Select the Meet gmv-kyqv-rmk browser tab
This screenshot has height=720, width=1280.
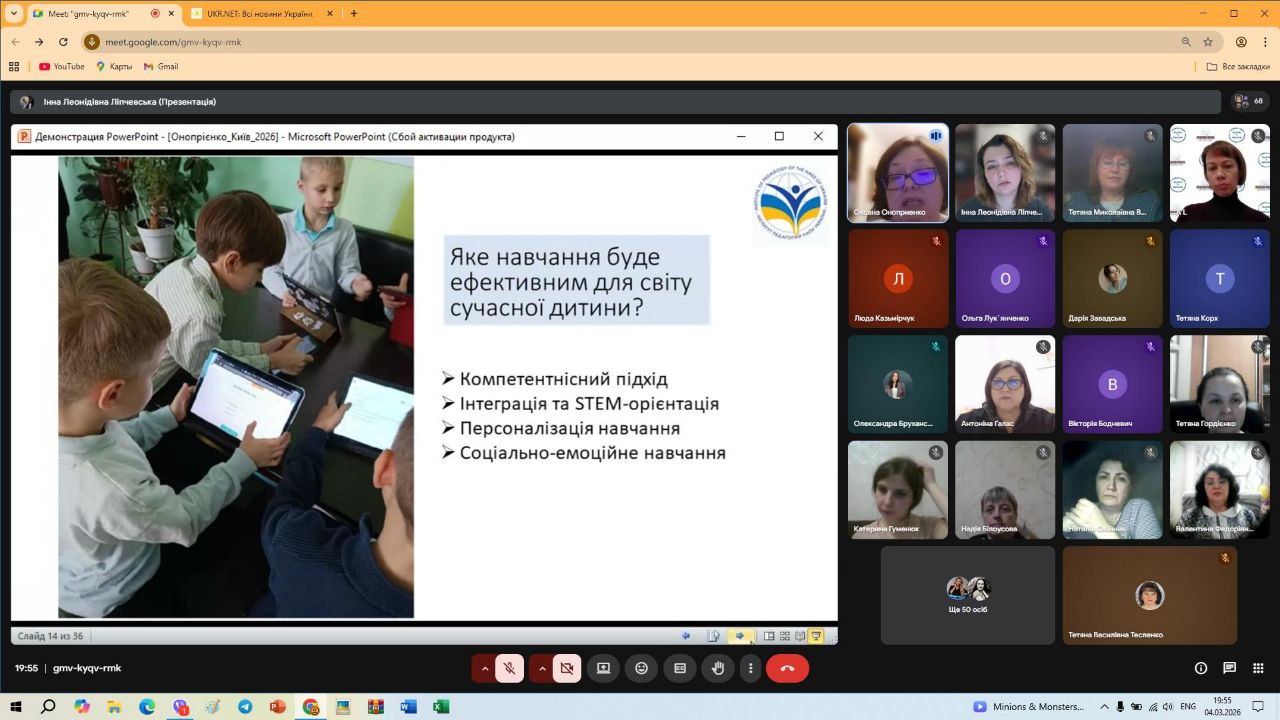[x=90, y=14]
